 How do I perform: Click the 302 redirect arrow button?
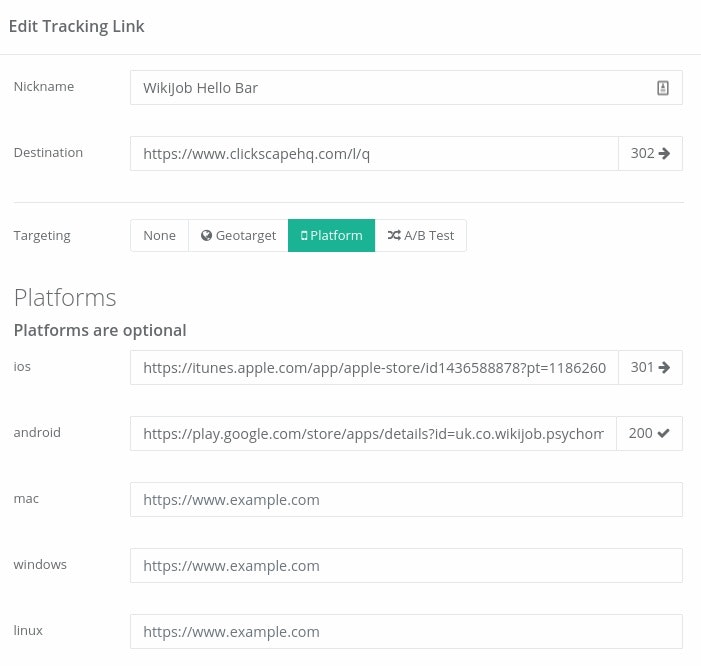coord(650,153)
